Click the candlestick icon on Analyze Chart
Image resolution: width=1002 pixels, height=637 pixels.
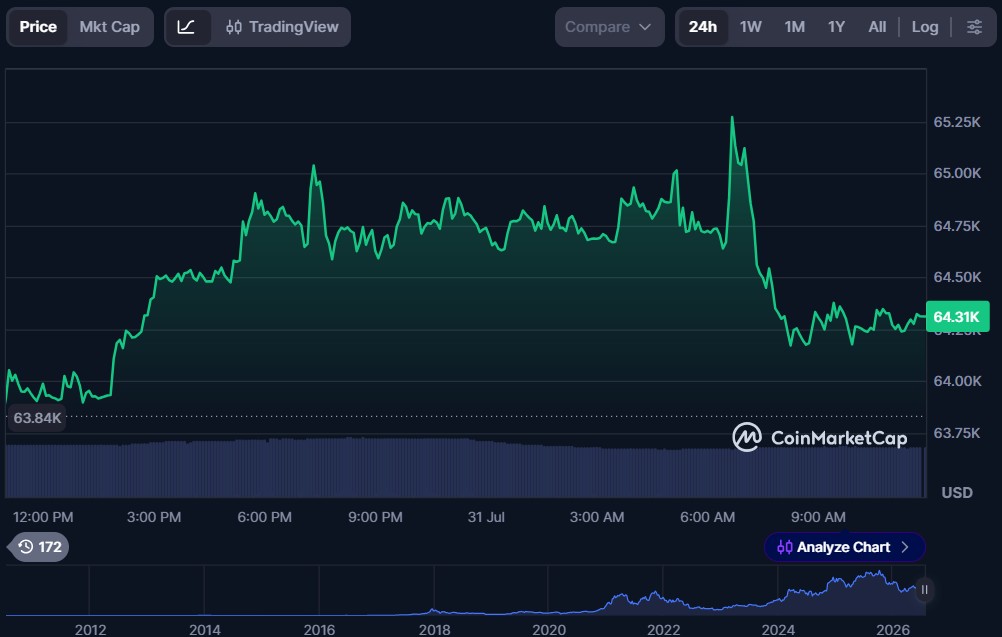click(785, 547)
